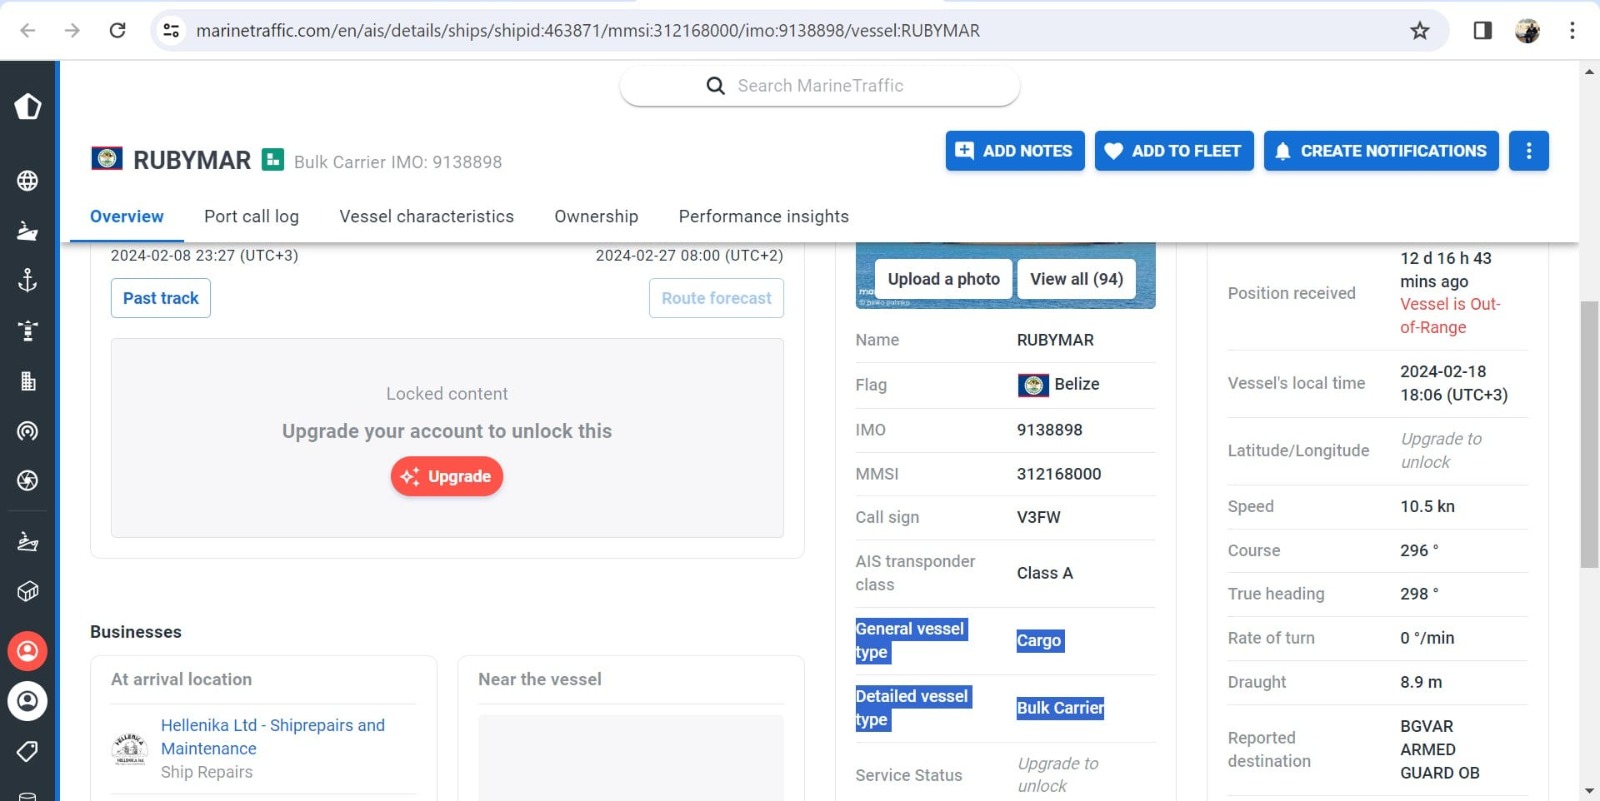Toggle the browser side panel icon
Screen dimensions: 1600x801
pos(1483,30)
